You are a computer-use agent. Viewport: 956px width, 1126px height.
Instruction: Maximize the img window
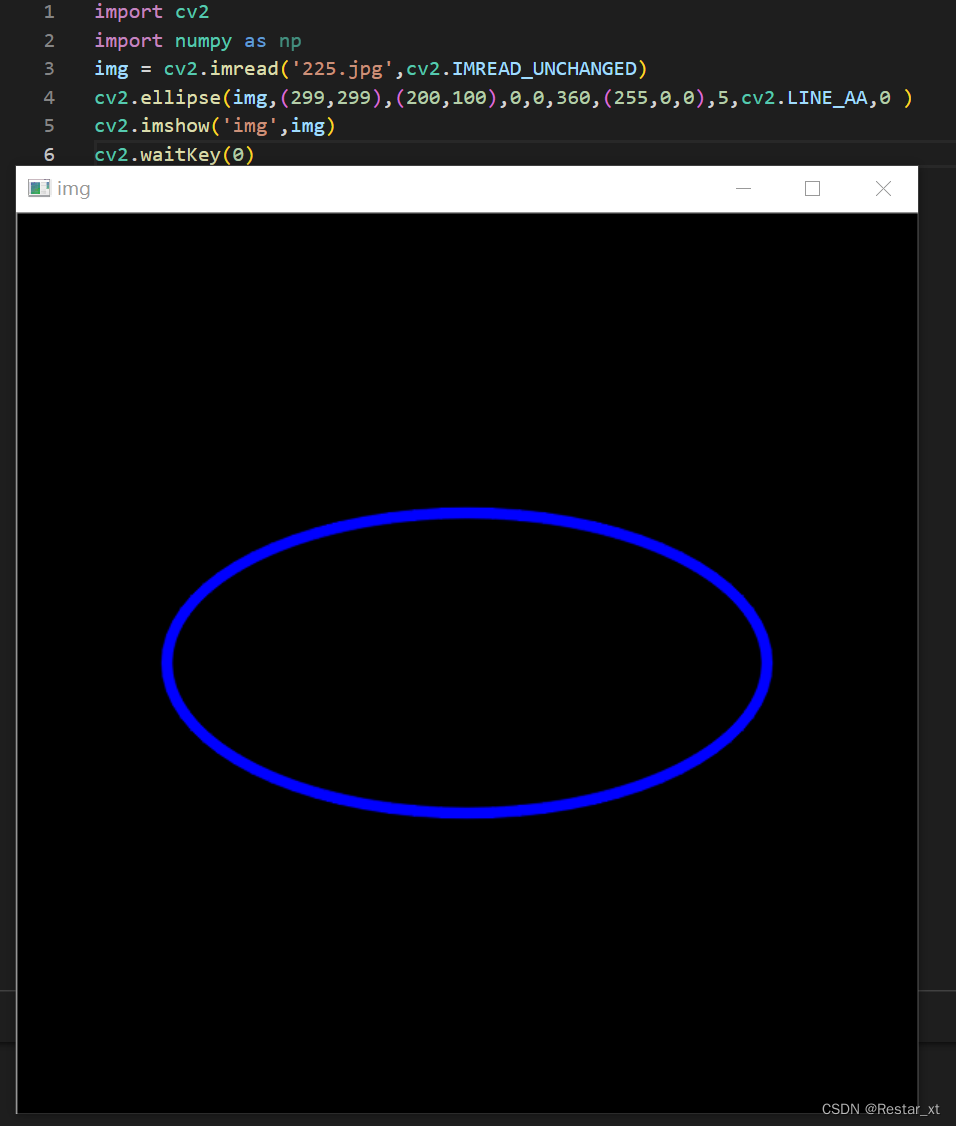coord(812,189)
